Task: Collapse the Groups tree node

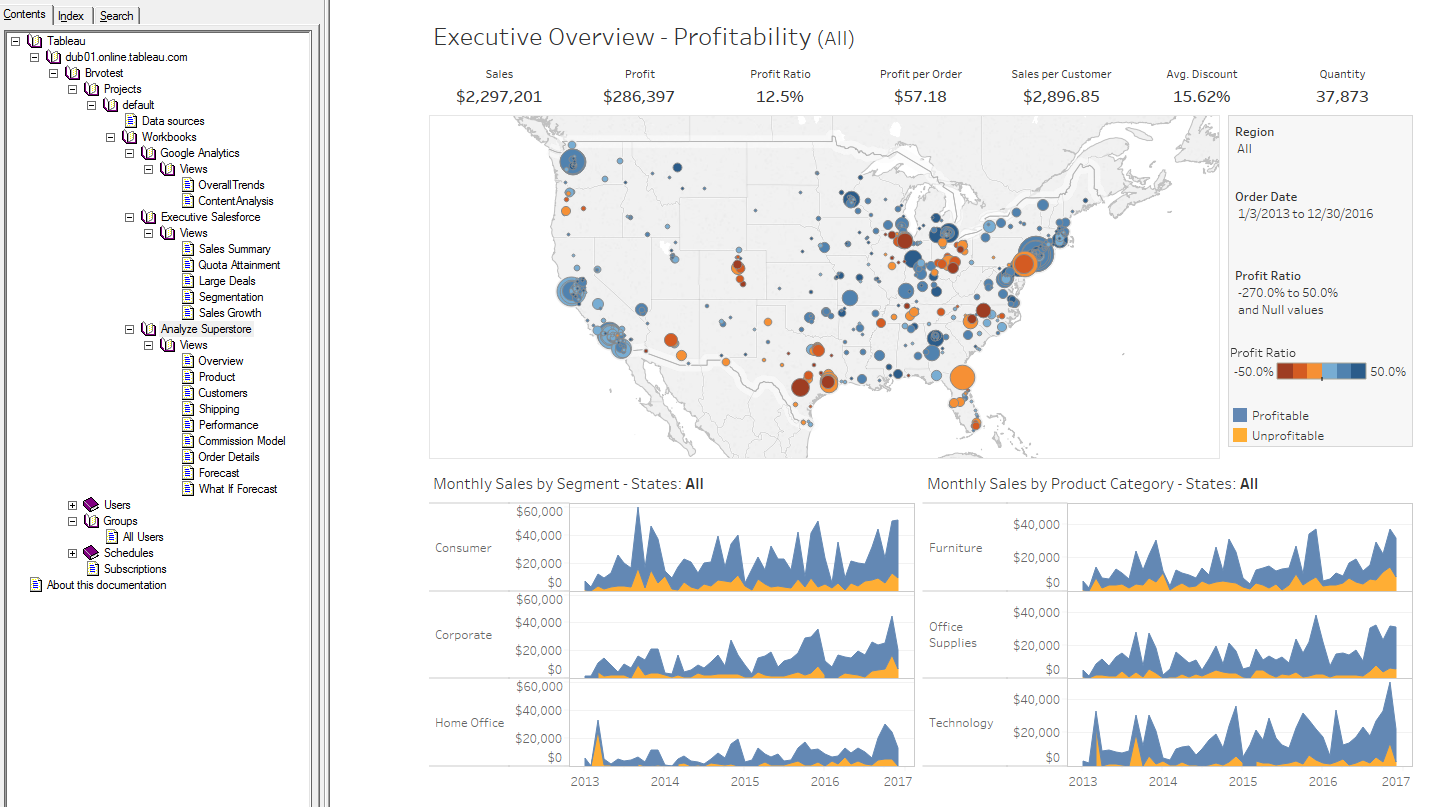Action: coord(71,520)
